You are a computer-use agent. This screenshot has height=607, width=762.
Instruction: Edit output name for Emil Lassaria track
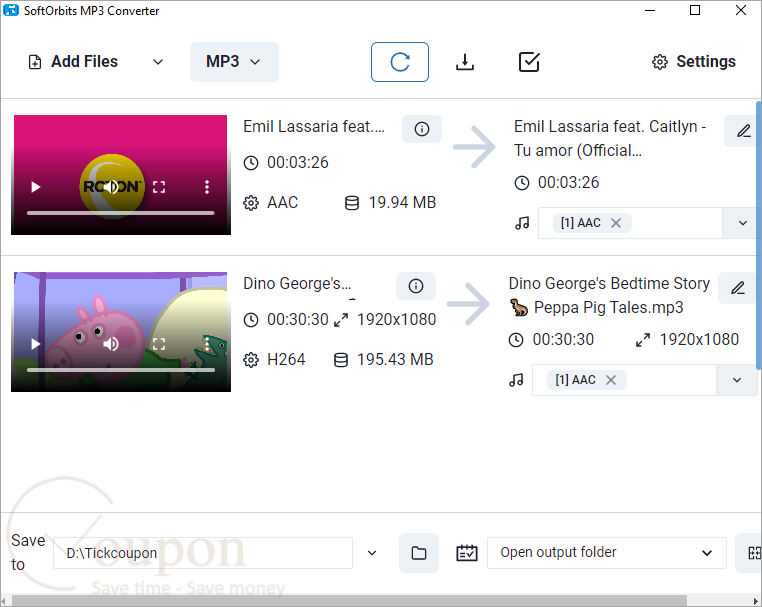click(743, 131)
